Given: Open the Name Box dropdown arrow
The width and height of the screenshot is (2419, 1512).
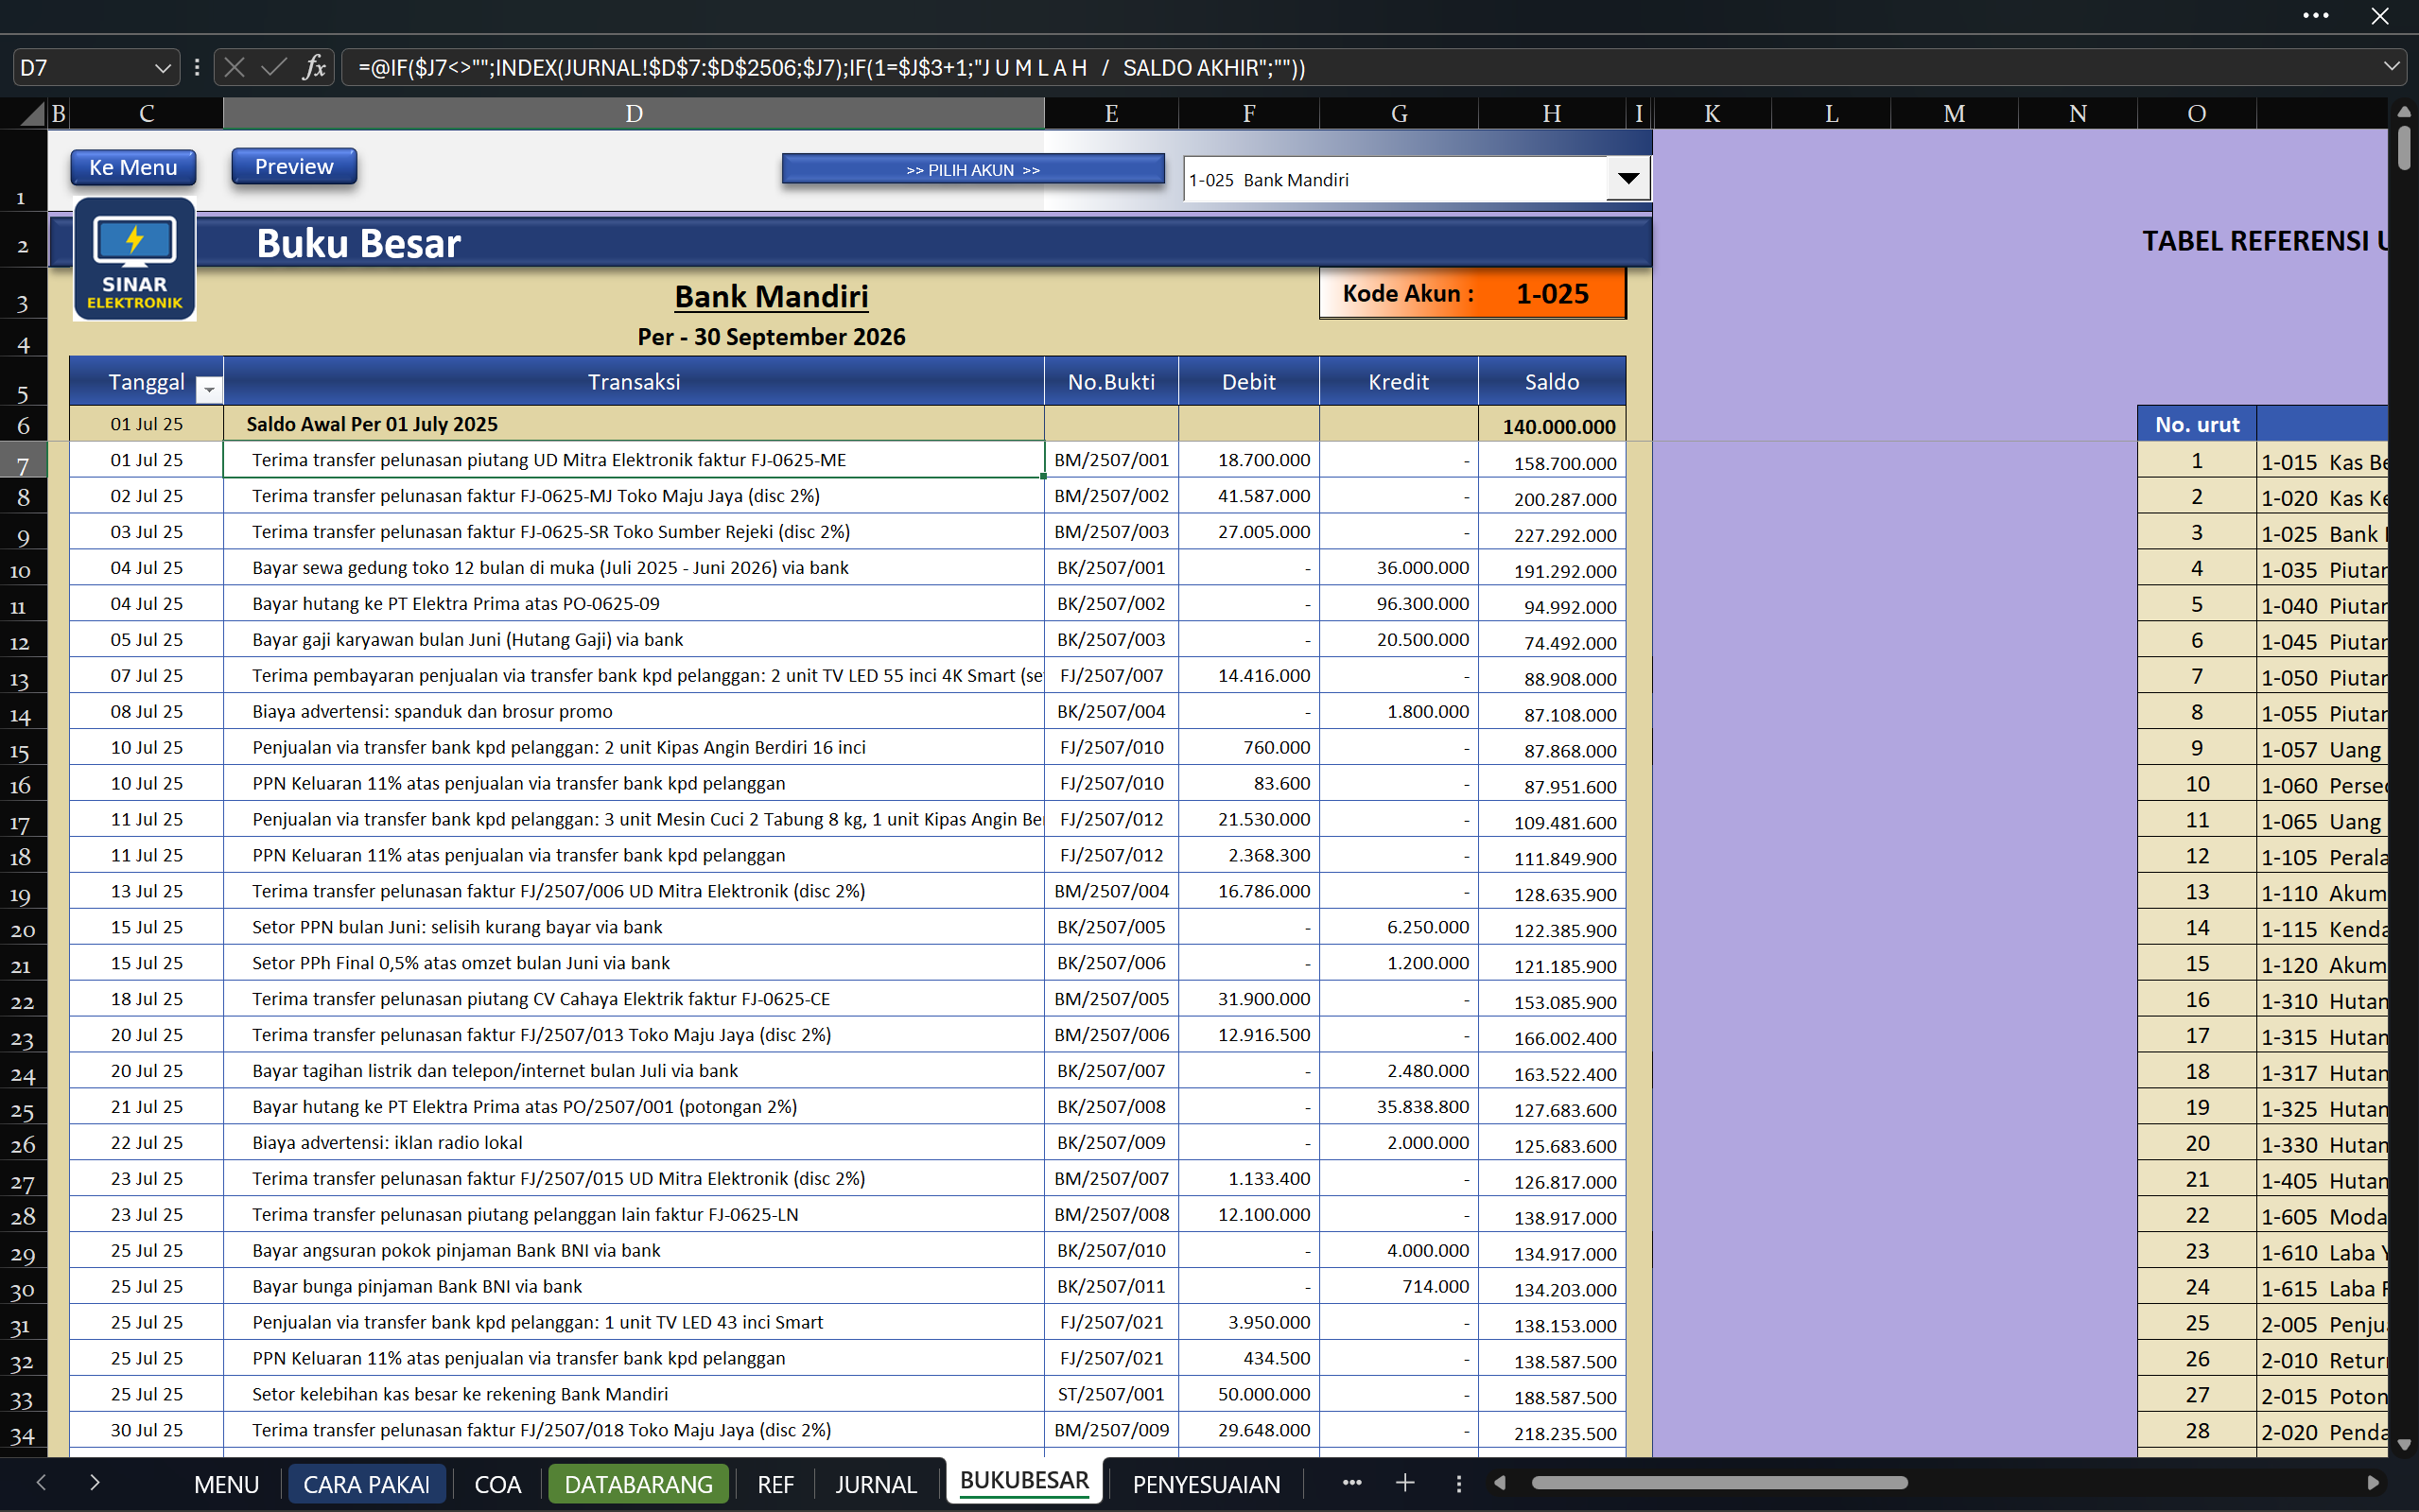Looking at the screenshot, I should 162,68.
